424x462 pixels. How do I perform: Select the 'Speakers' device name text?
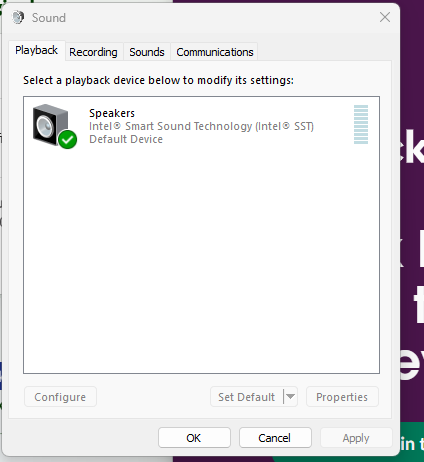tap(112, 113)
